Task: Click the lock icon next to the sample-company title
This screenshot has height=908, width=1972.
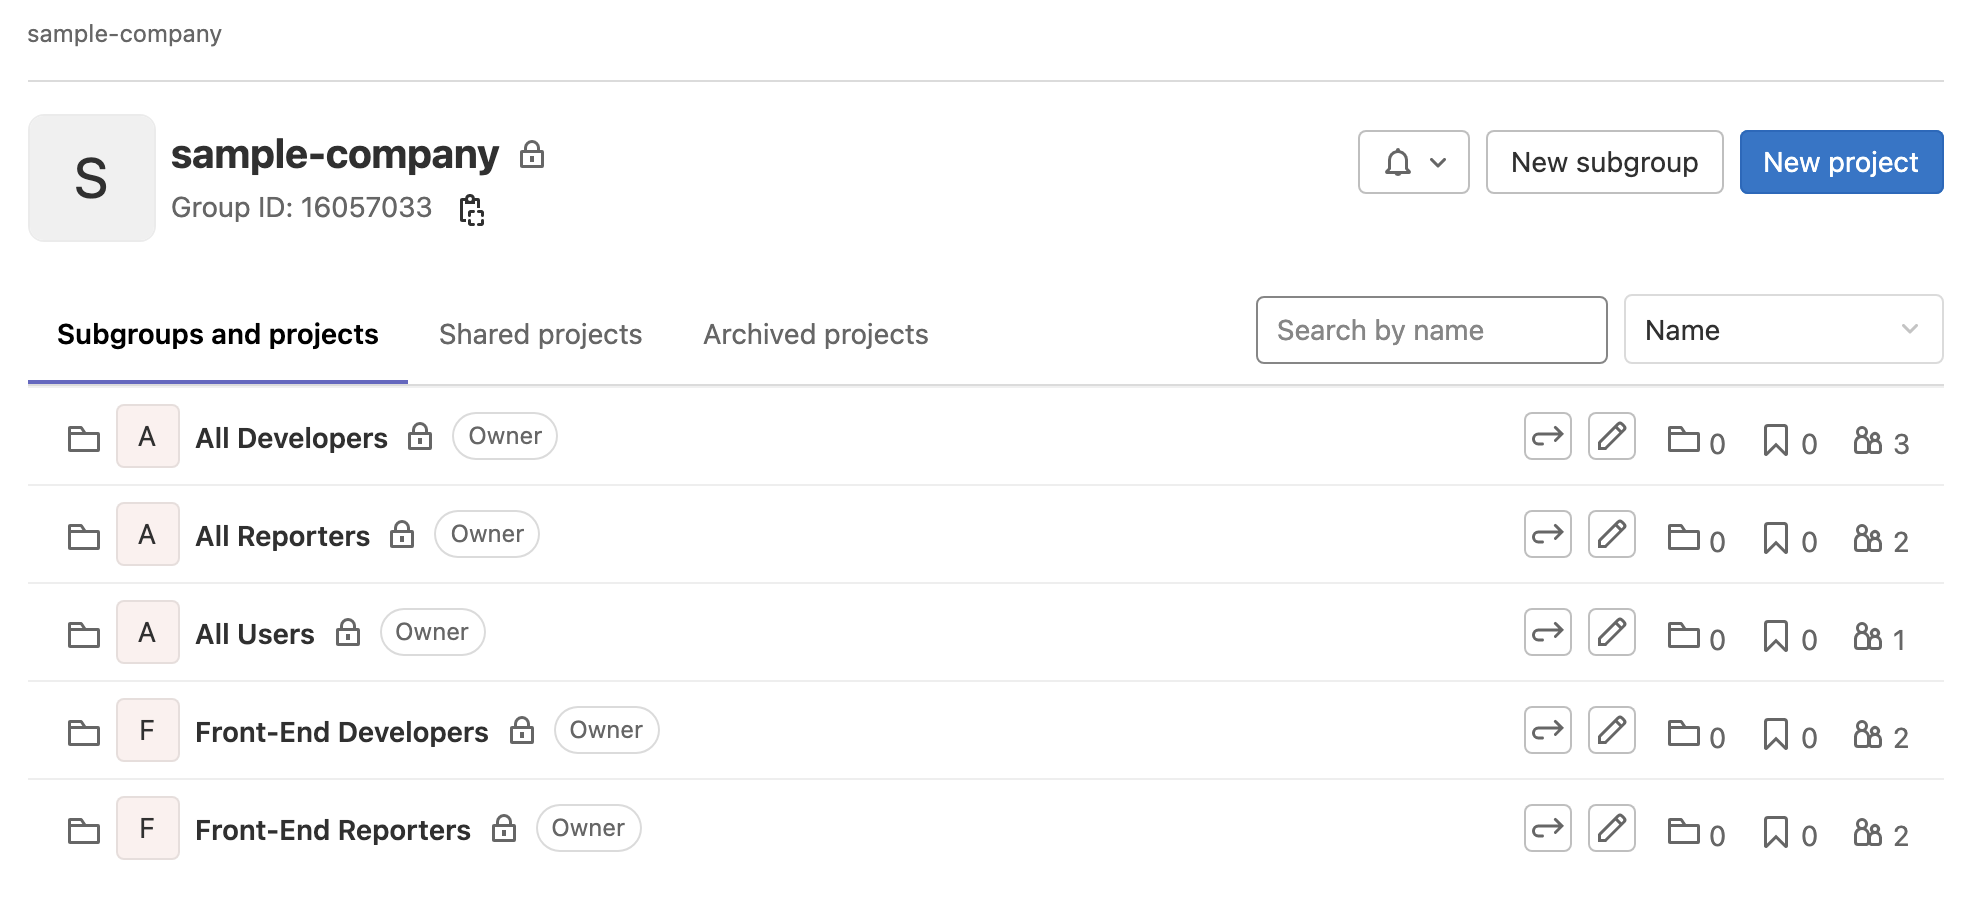Action: [x=532, y=155]
